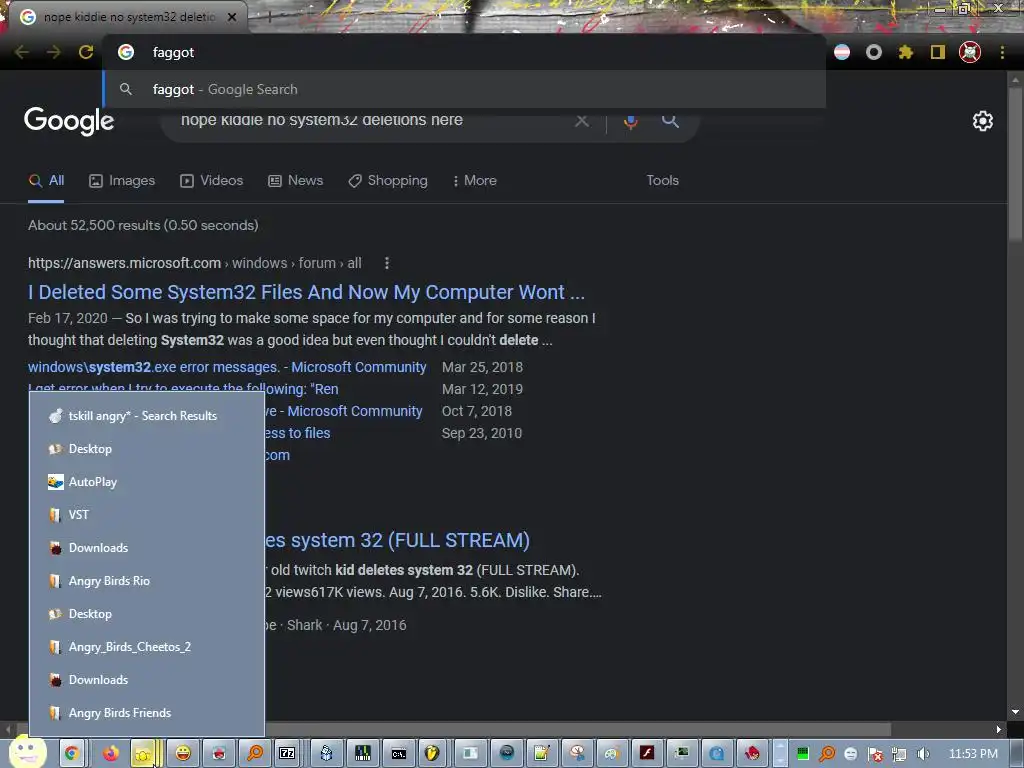Open Command Prompt taskbar icon
This screenshot has height=768, width=1024.
(398, 754)
